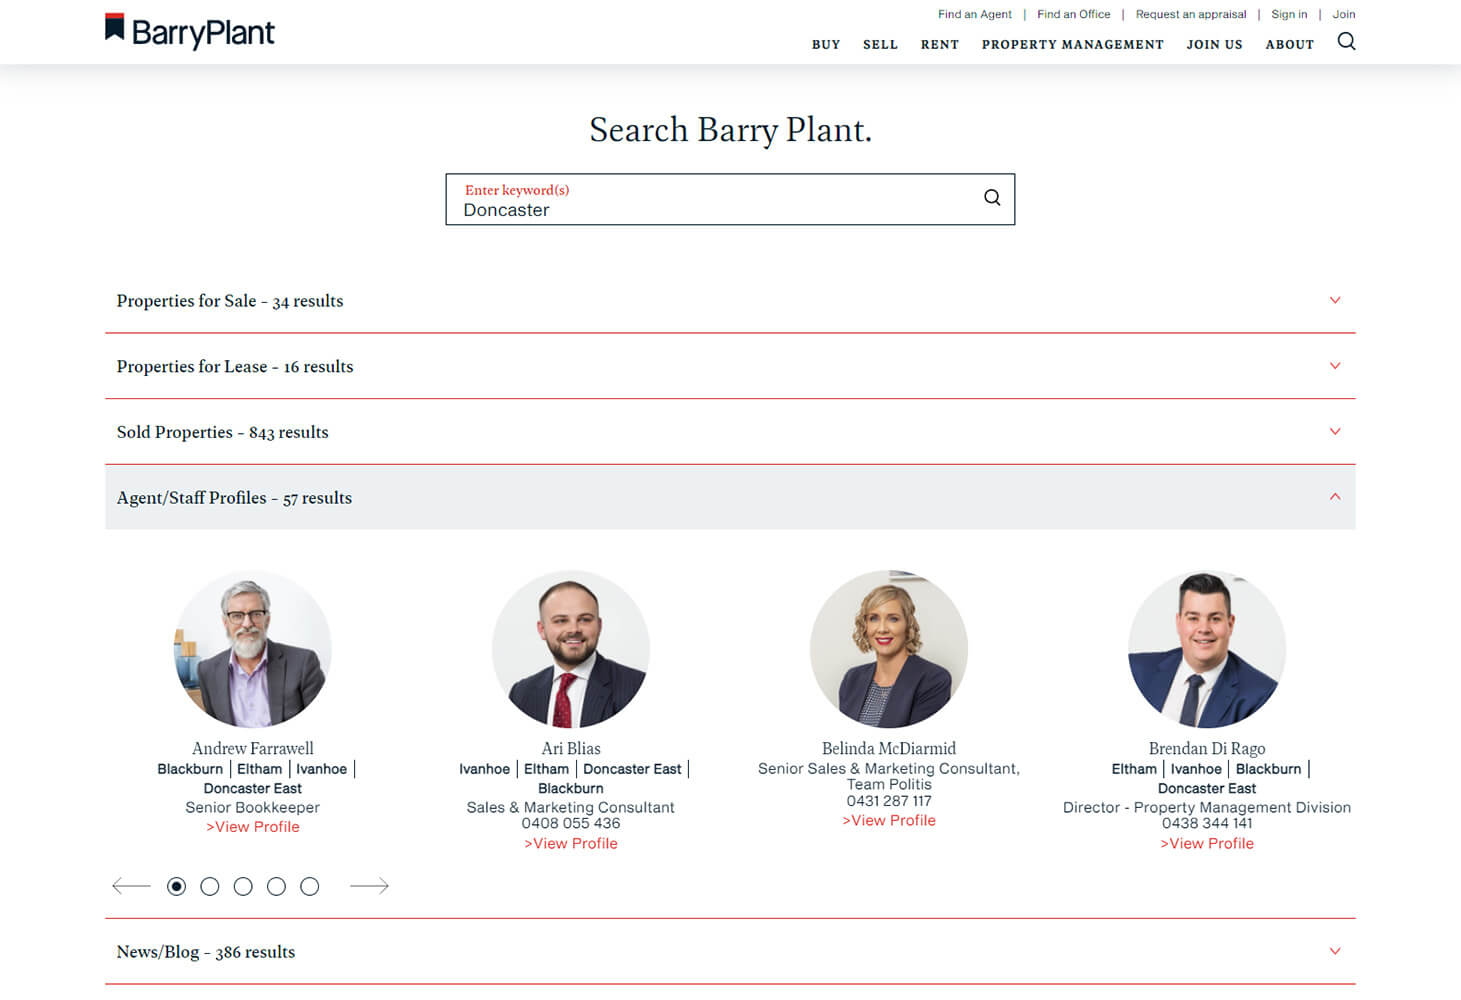Click Brendan Di Rago name
This screenshot has width=1461, height=1000.
click(x=1207, y=749)
